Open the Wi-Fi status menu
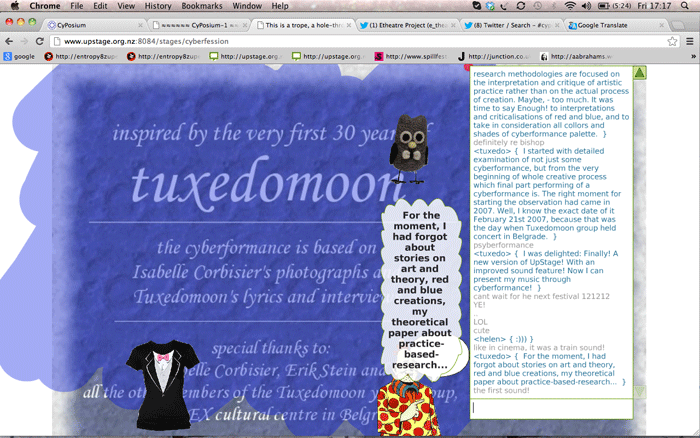Screen dimensions: 700x438 [x=570, y=6]
